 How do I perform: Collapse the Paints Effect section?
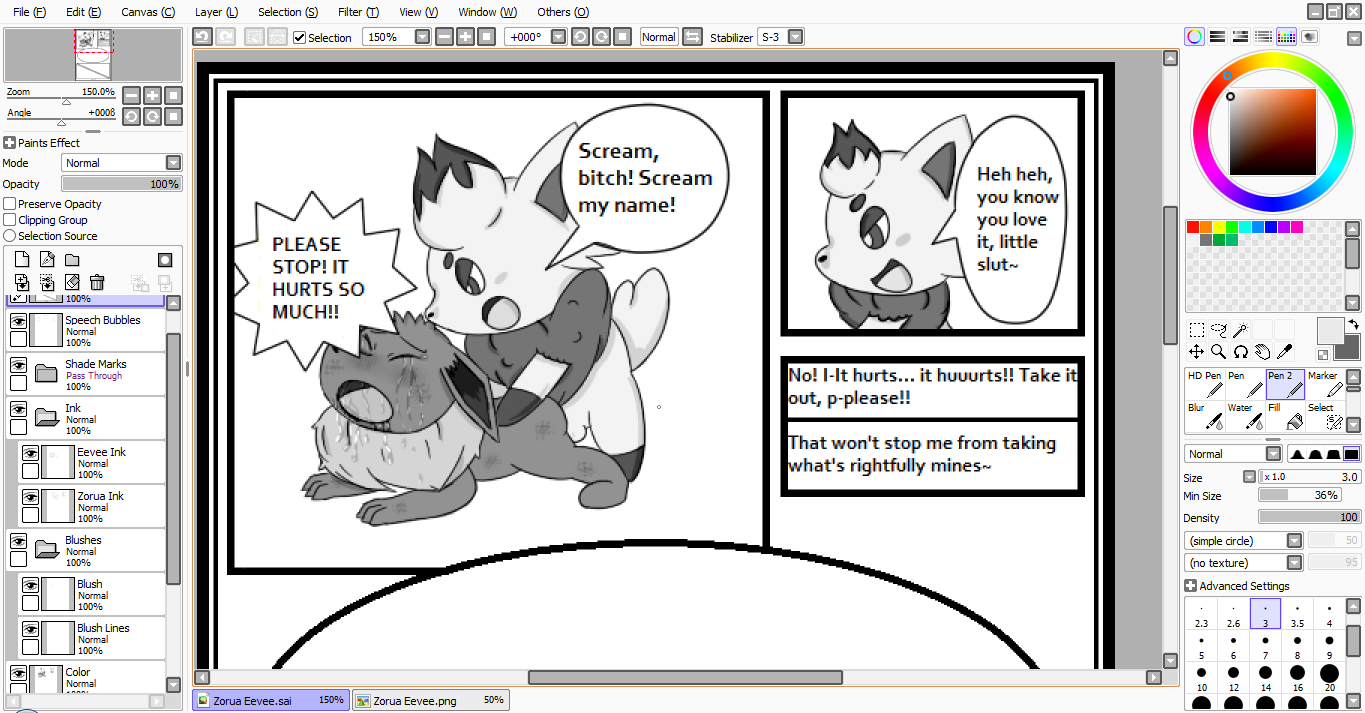(x=9, y=143)
